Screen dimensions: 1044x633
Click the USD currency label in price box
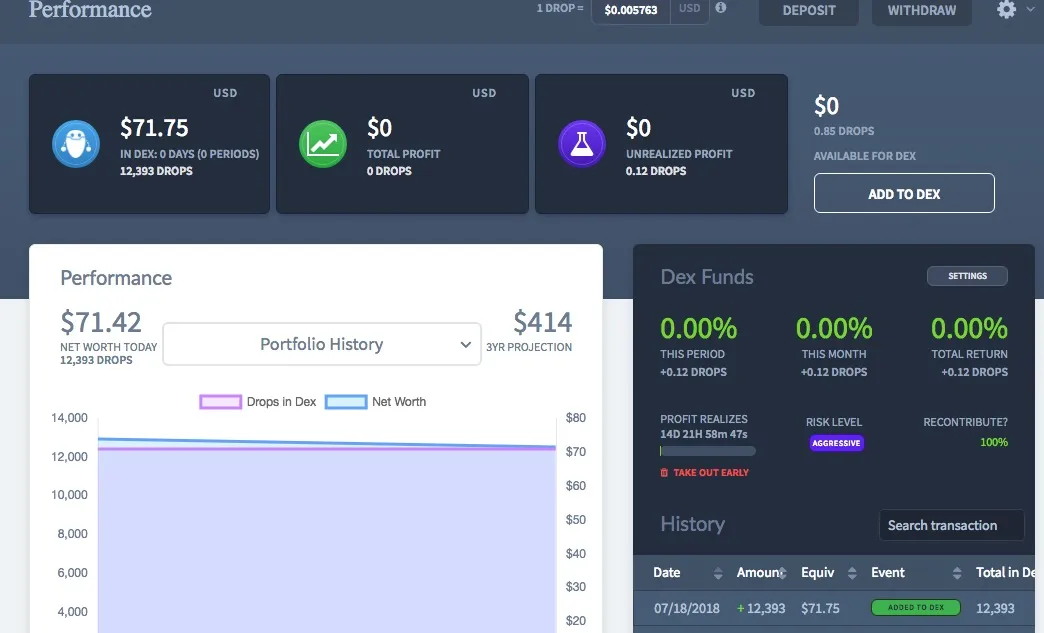point(689,9)
